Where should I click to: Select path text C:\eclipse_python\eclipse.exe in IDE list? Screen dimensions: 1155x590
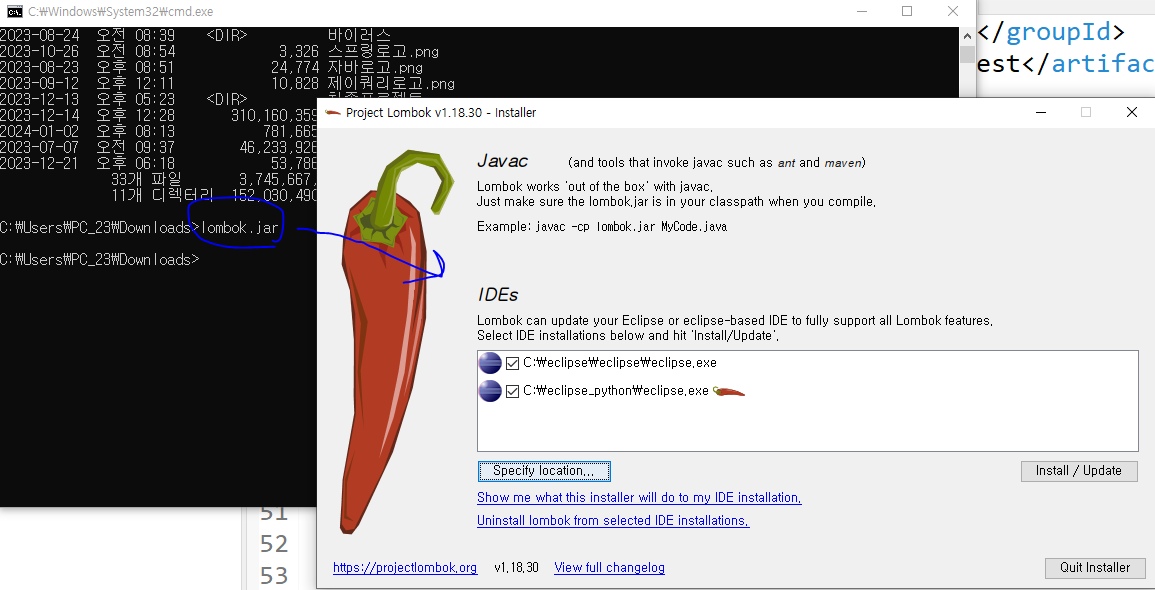[616, 391]
